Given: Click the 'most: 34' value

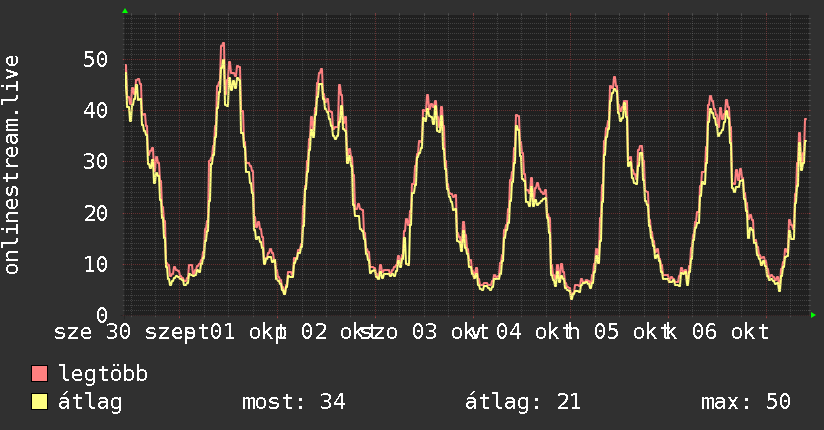Looking at the screenshot, I should 294,402.
